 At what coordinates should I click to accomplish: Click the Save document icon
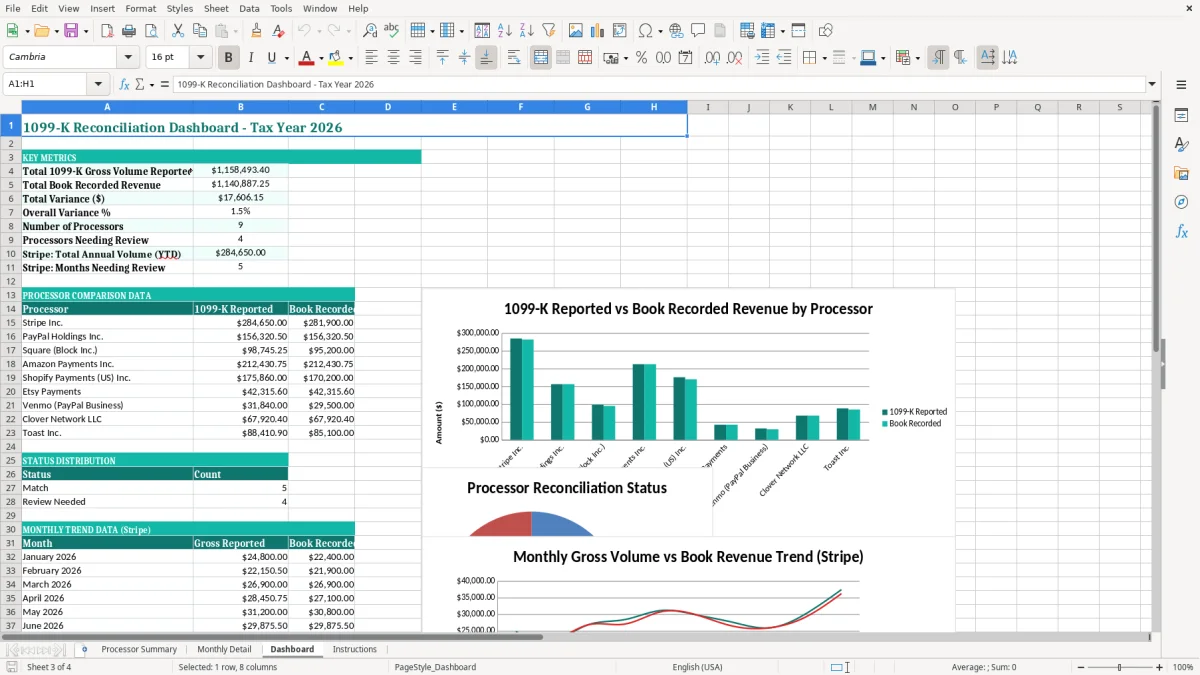pyautogui.click(x=72, y=31)
